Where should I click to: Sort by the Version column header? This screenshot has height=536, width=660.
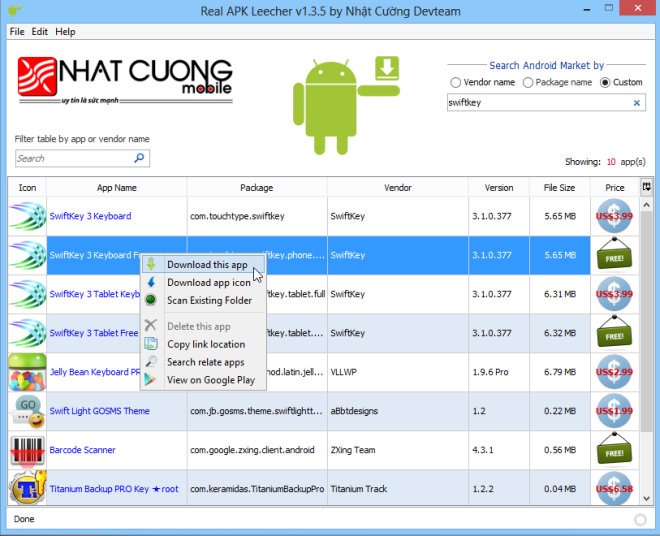(x=499, y=187)
